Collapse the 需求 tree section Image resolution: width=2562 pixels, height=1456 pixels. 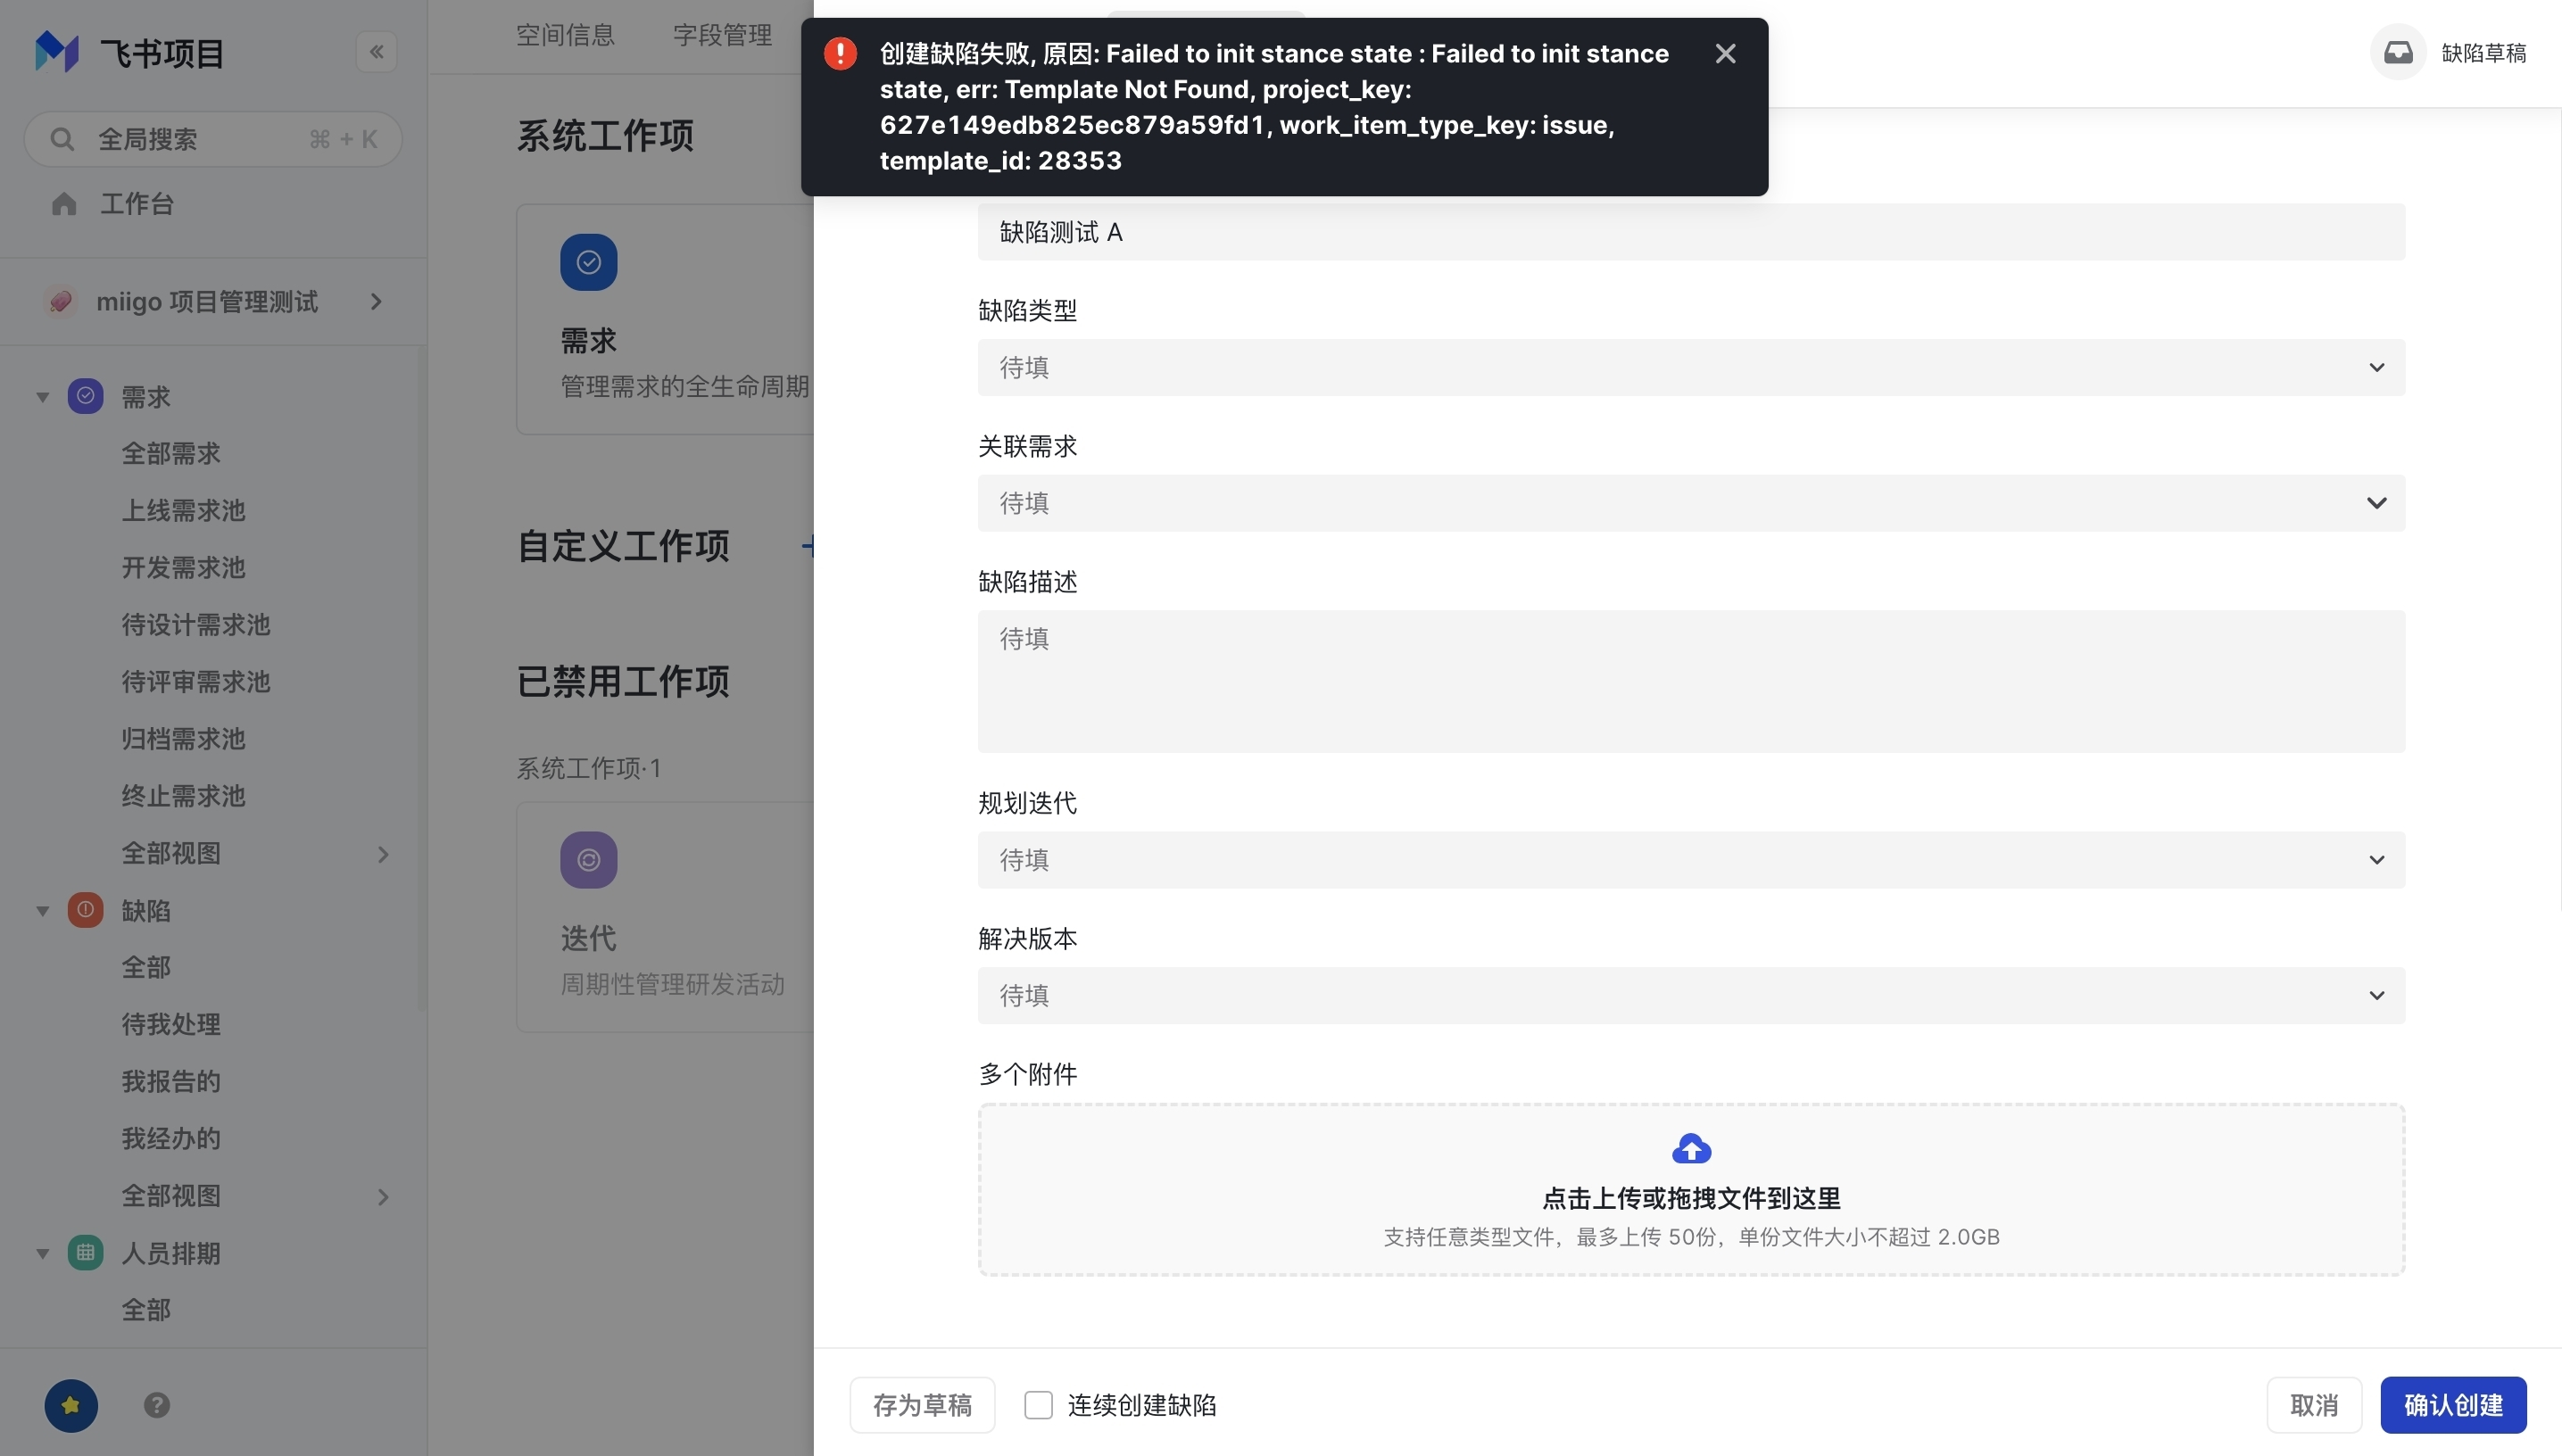point(43,397)
